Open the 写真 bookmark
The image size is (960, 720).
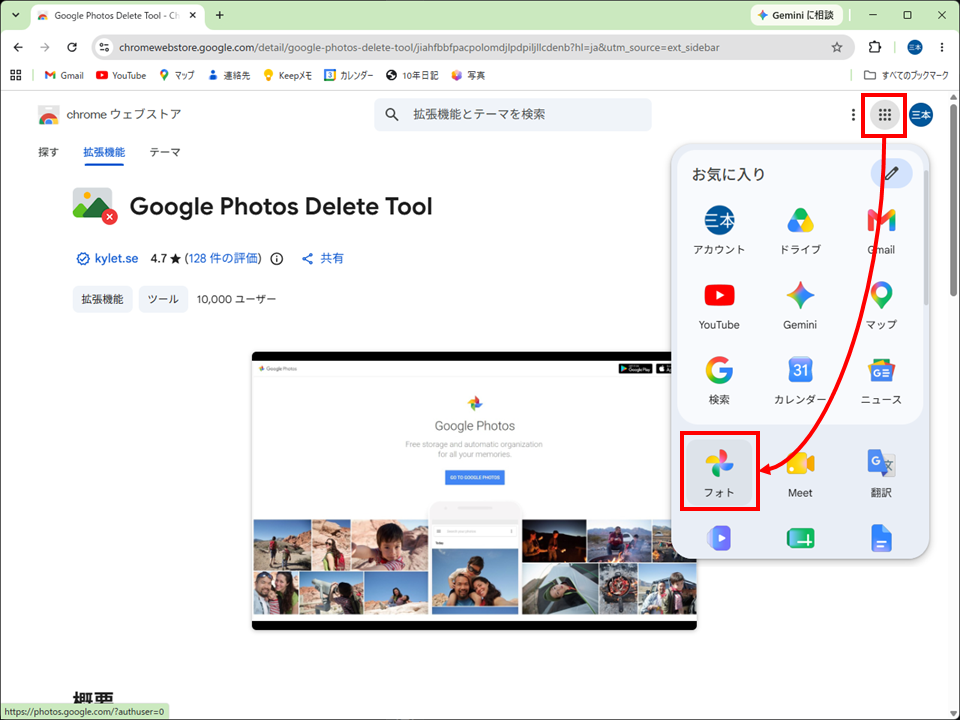tap(468, 75)
